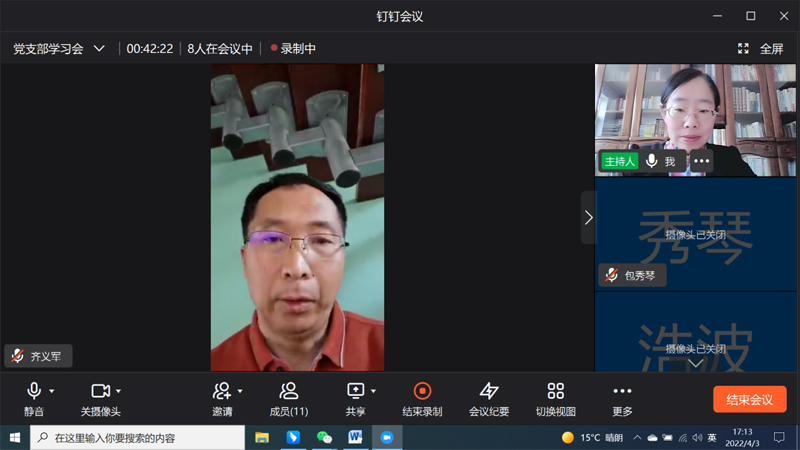Click the 主持人 host badge
Viewport: 800px width, 450px height.
point(618,161)
